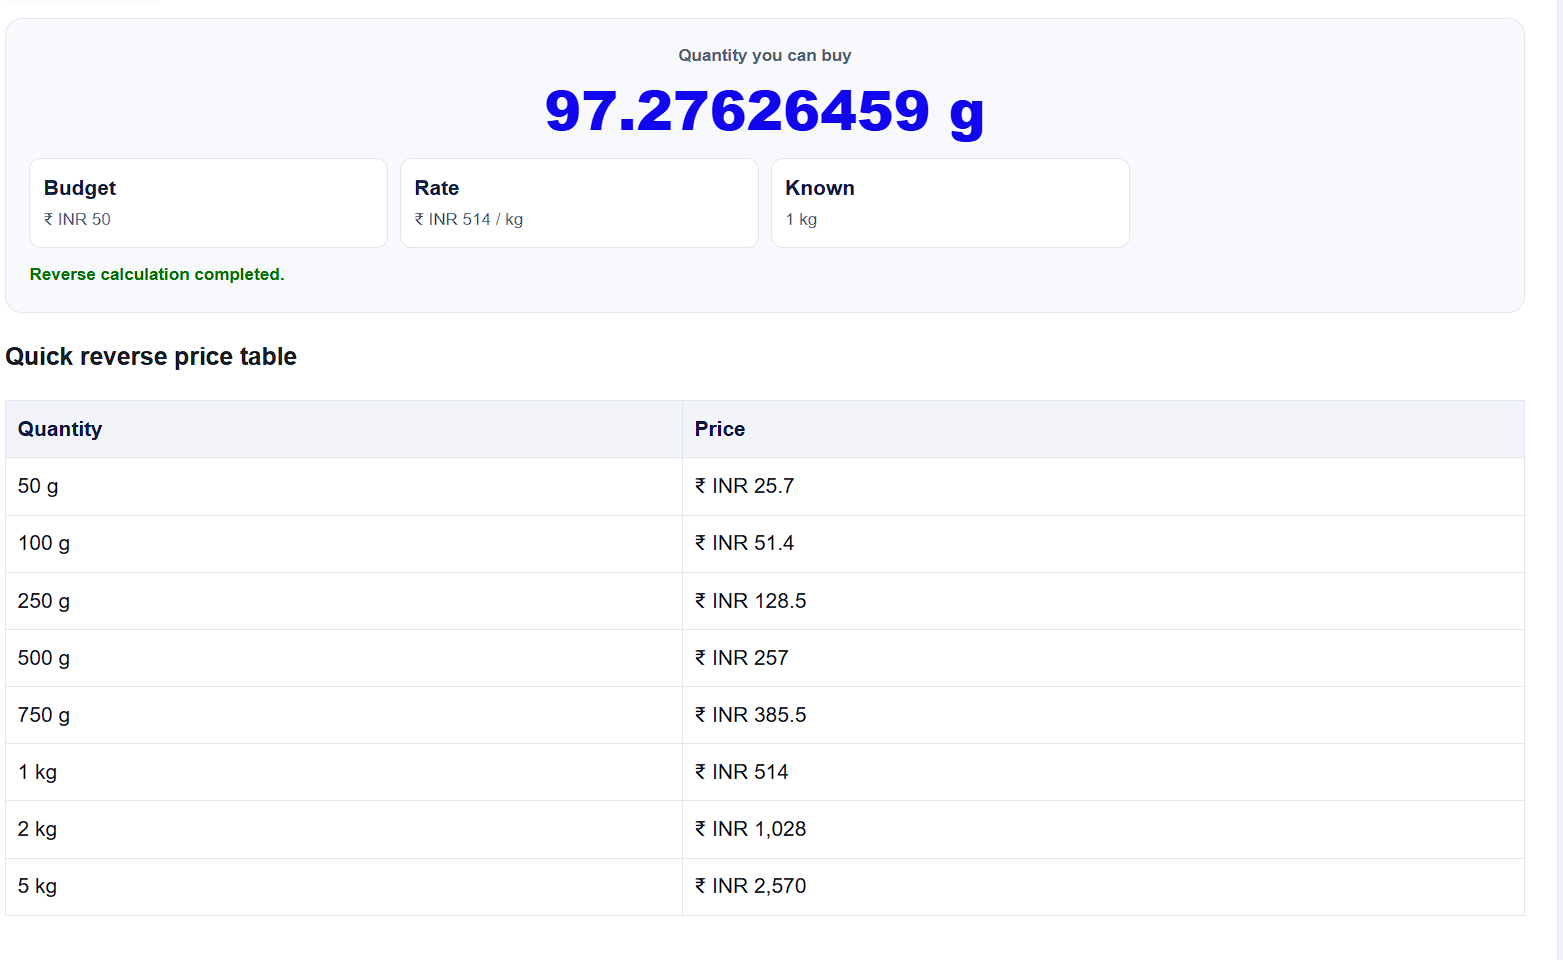The image size is (1563, 960).
Task: Click the 'Quick reverse price table' heading
Action: pyautogui.click(x=151, y=357)
